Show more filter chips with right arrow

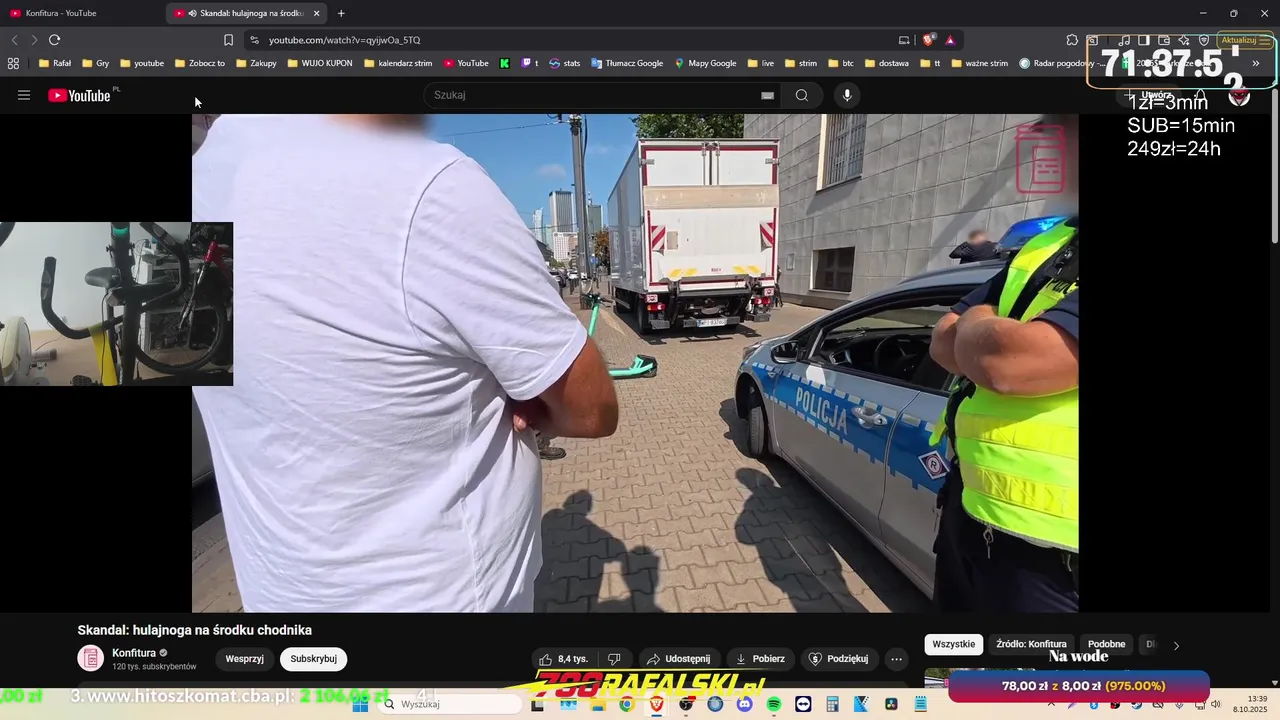(1176, 645)
